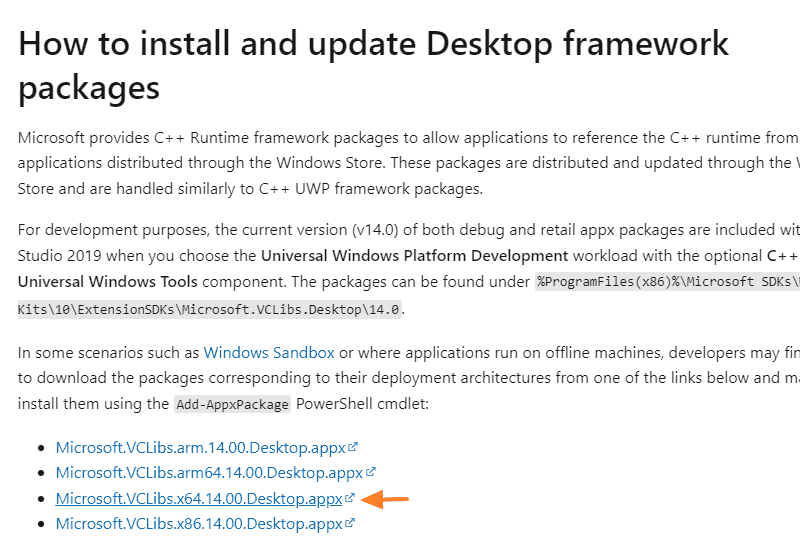Click external-link icon beside x86.14.00 package

coord(351,522)
